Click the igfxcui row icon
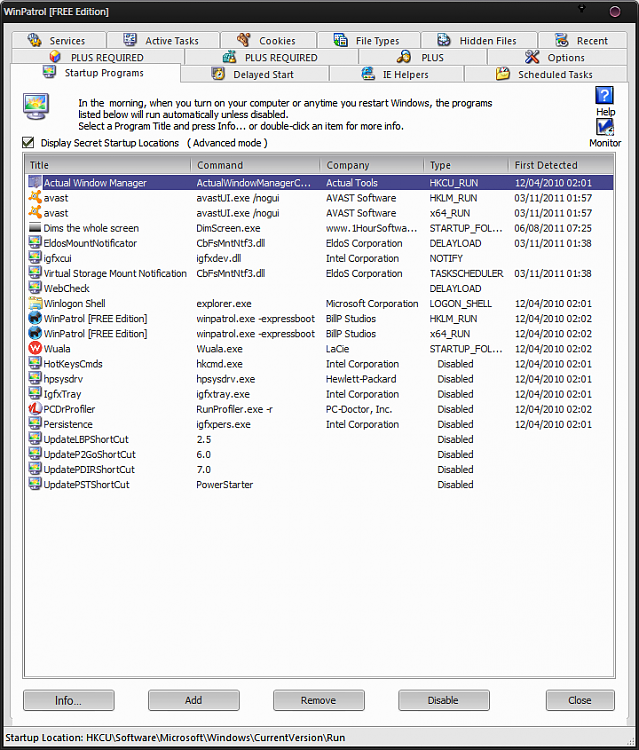 click(x=35, y=258)
